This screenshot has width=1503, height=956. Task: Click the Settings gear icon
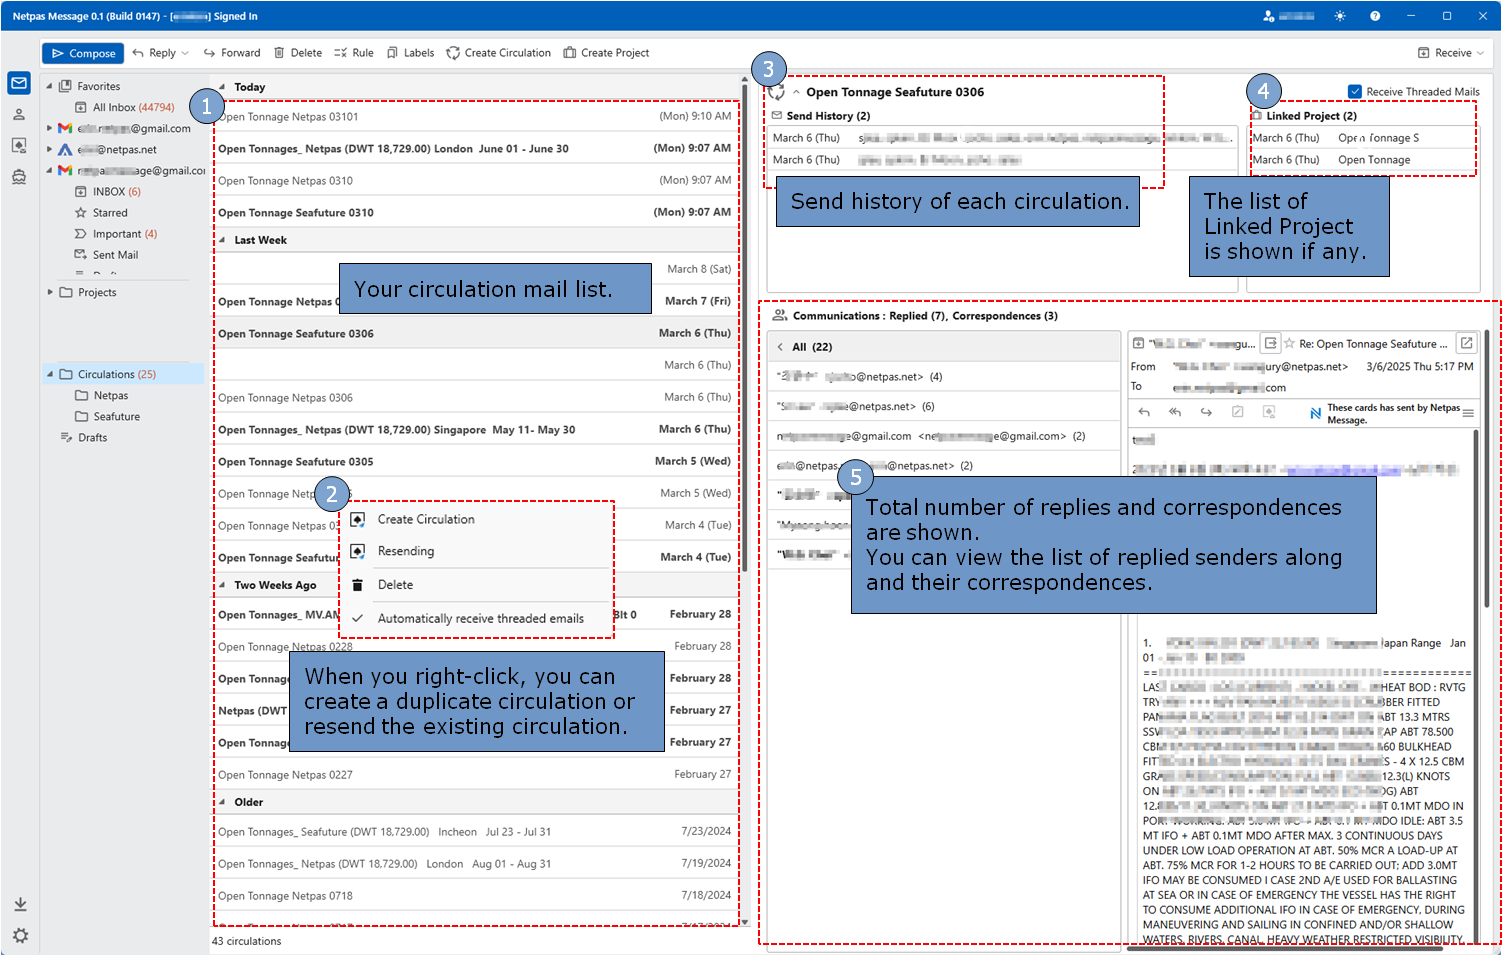pos(20,935)
